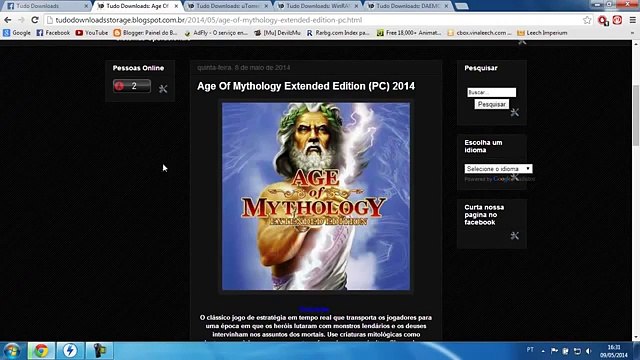Open the [Mu] DevilsMu bookmark
The width and height of the screenshot is (640, 360).
click(278, 33)
